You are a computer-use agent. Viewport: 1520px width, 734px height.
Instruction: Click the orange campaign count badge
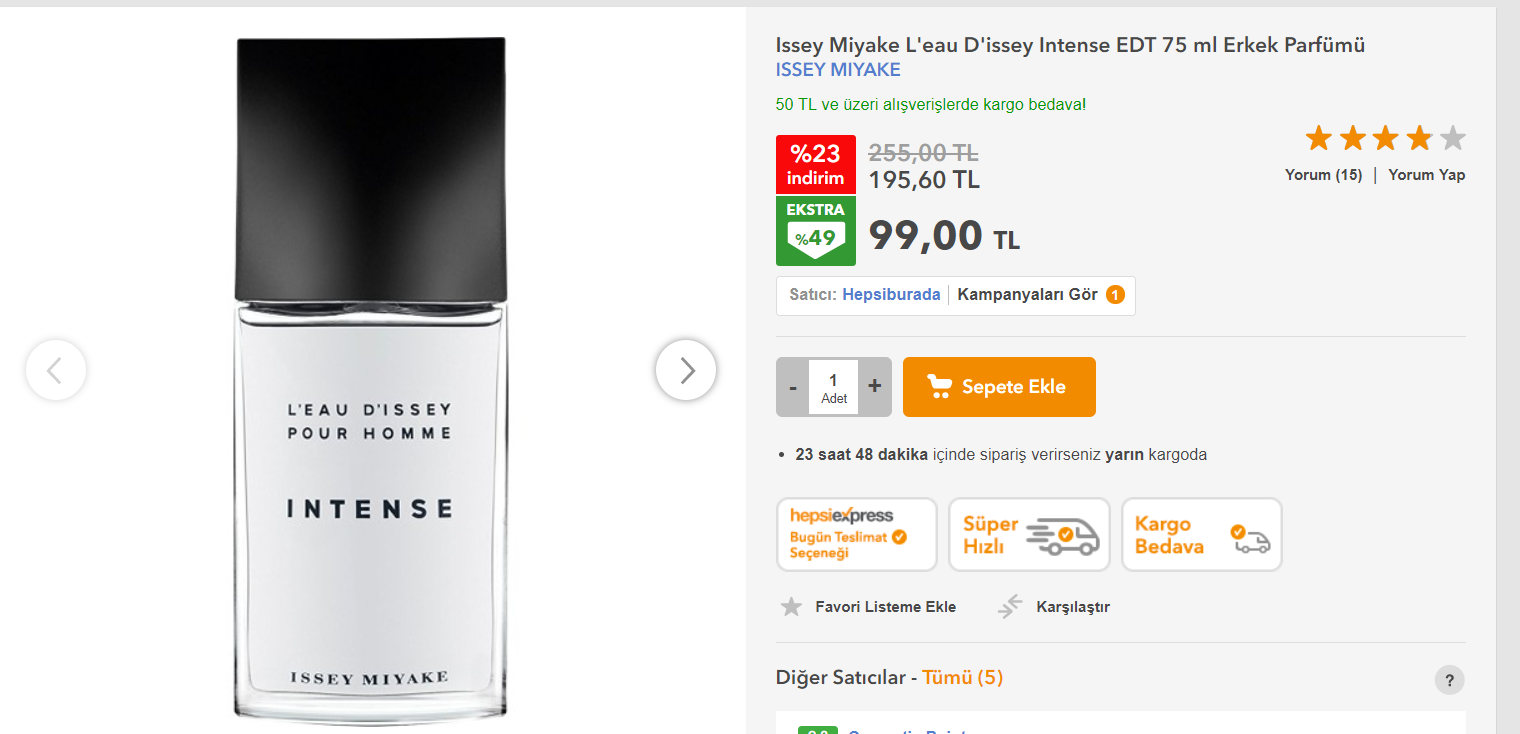point(1115,295)
